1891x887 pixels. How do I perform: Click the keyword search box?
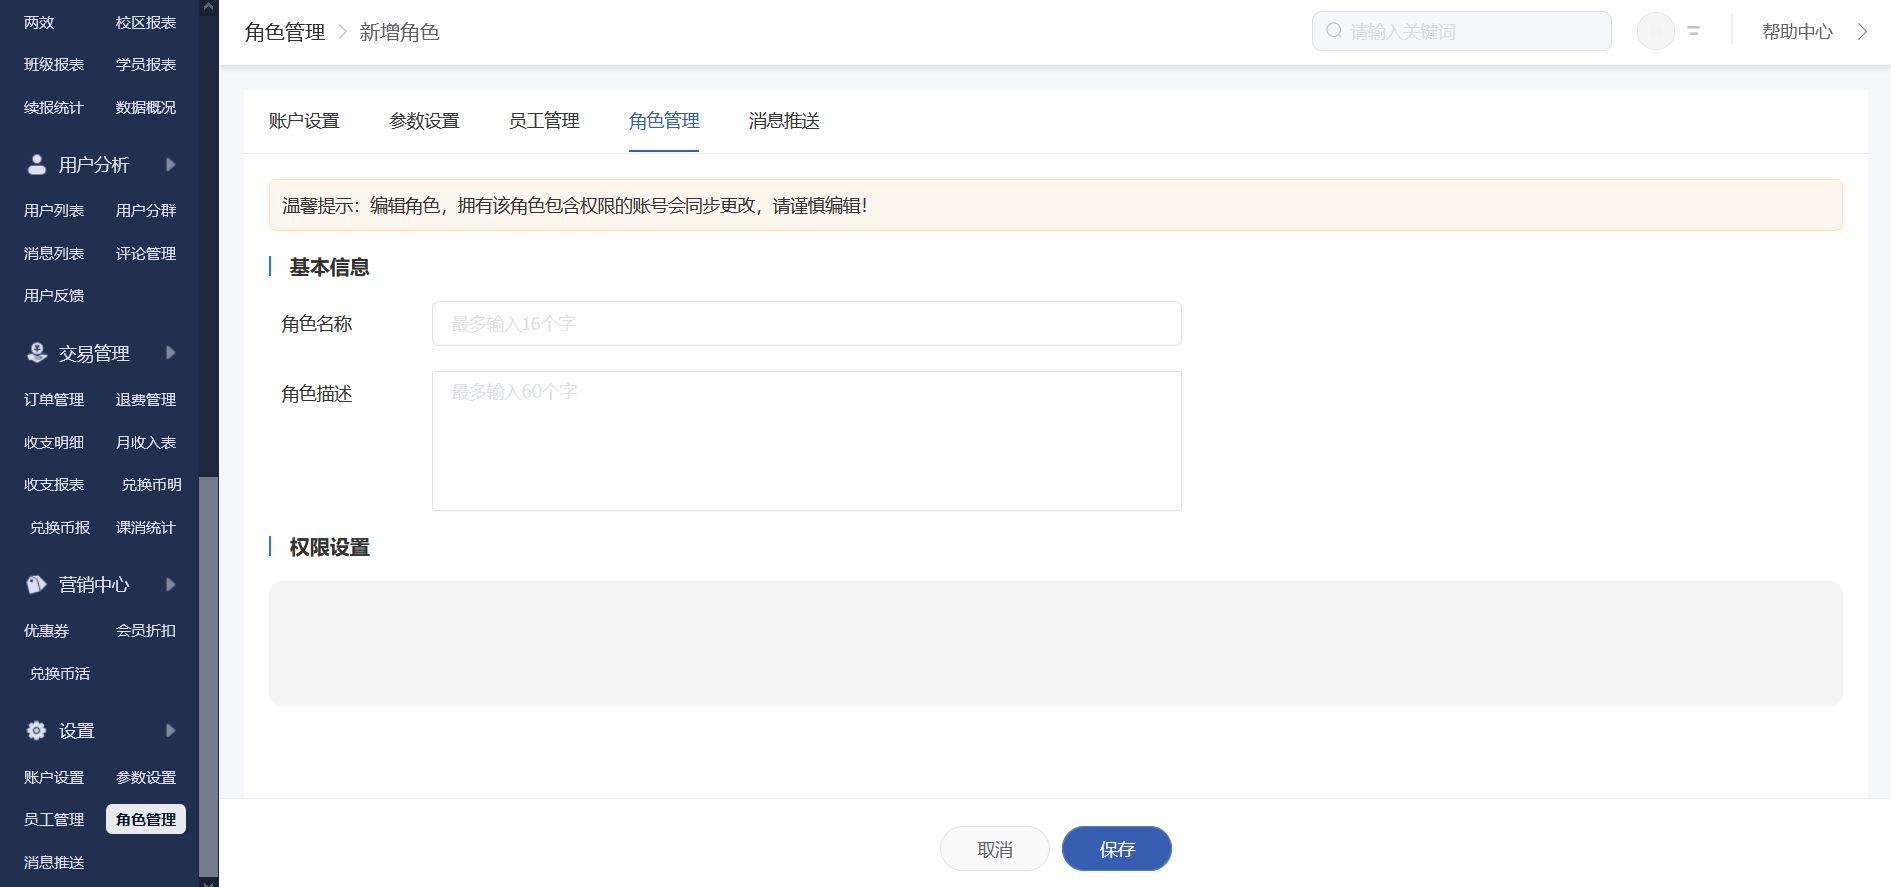(x=1461, y=31)
